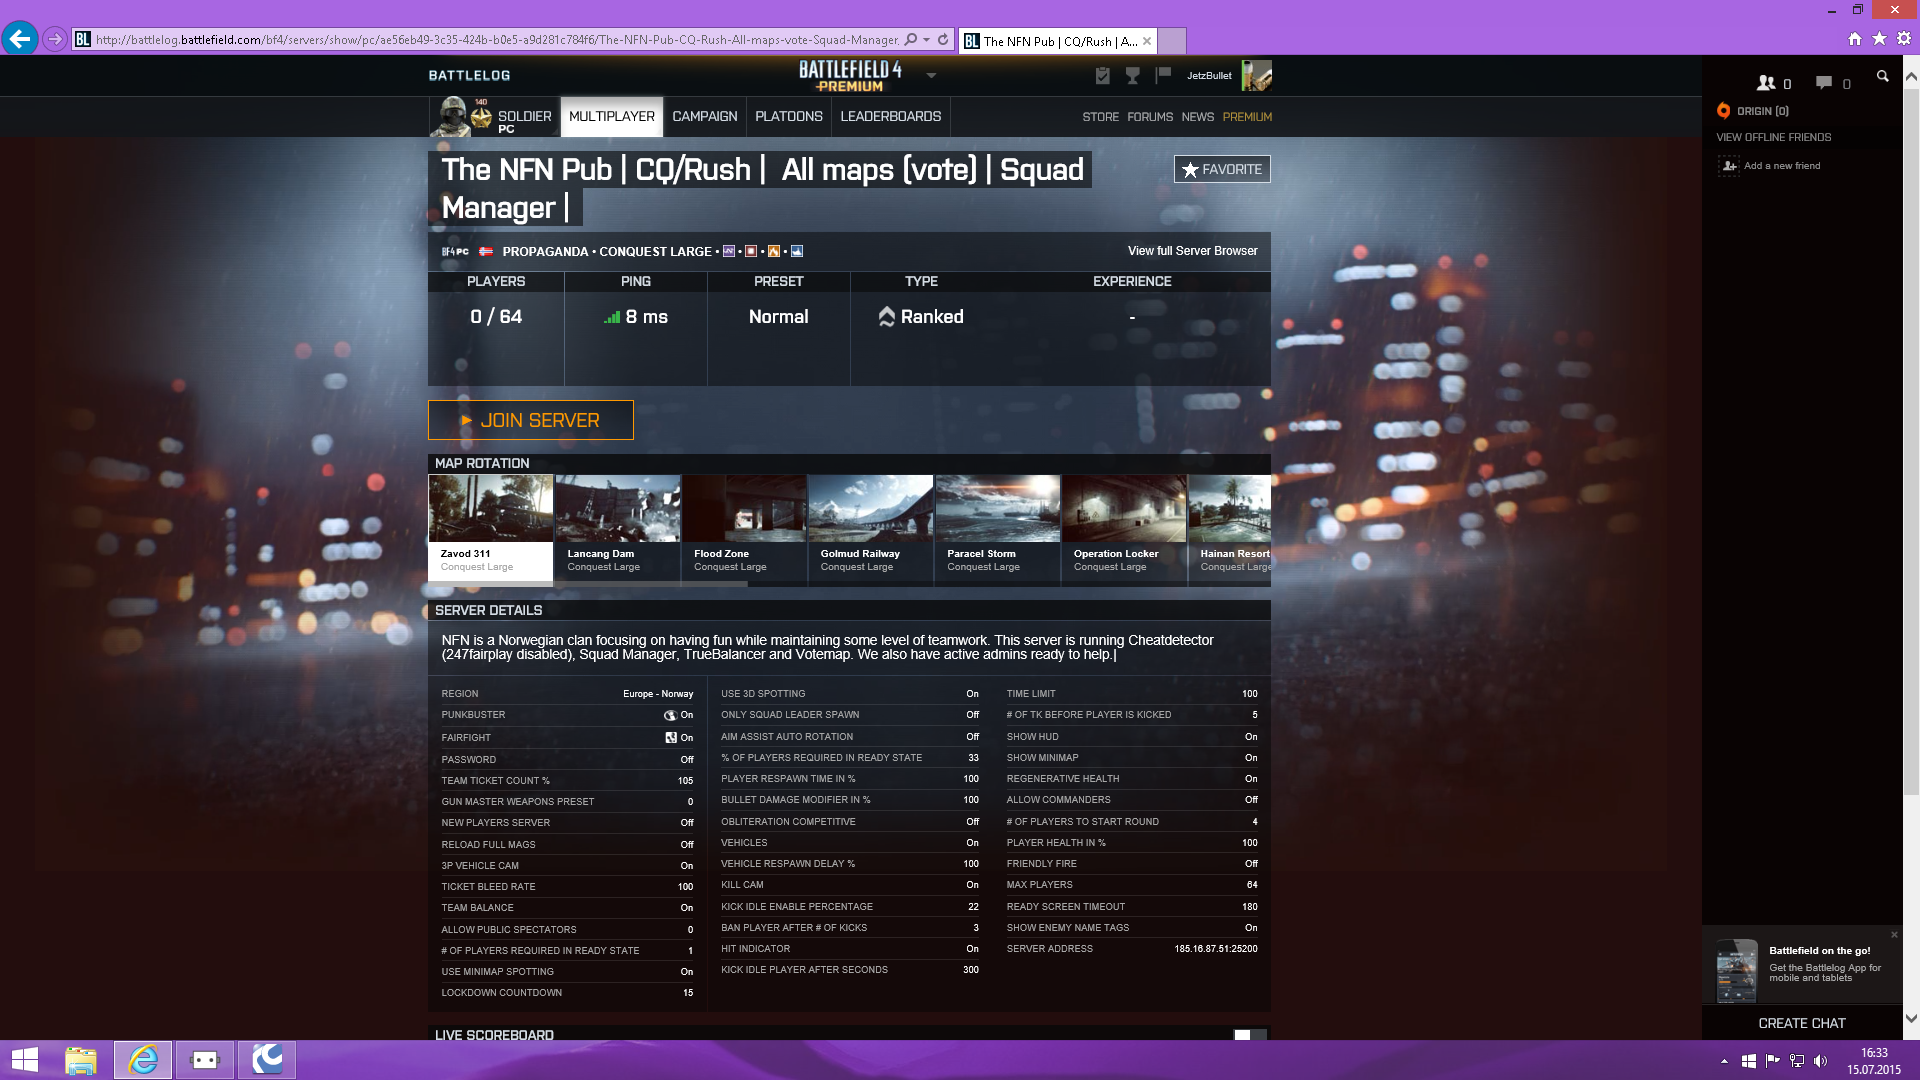The image size is (1920, 1080).
Task: Open address bar search dropdown arrow
Action: tap(927, 40)
